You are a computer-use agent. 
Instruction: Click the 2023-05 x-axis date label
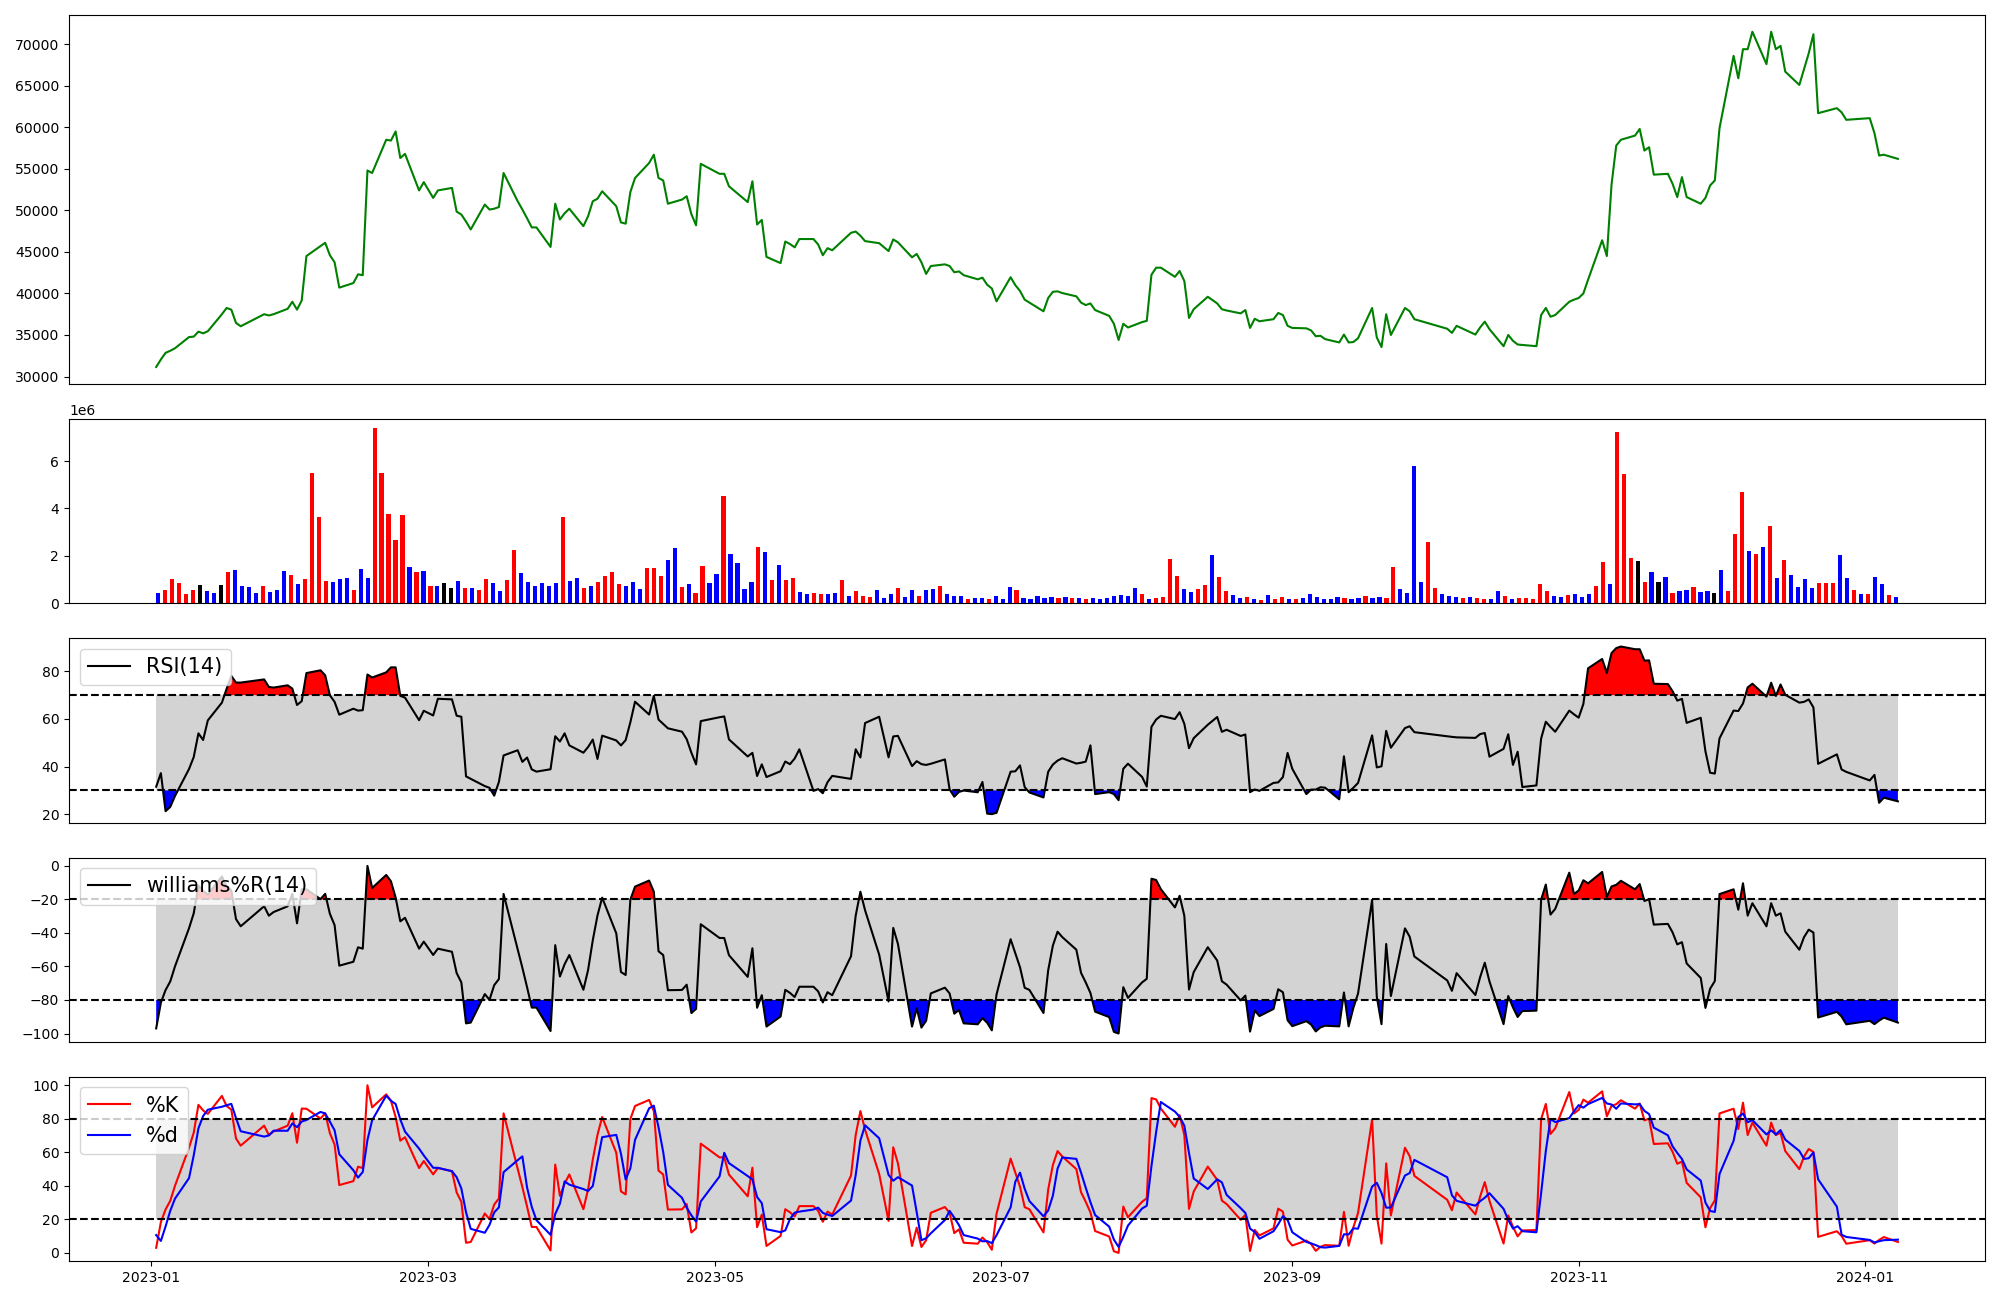[715, 1277]
